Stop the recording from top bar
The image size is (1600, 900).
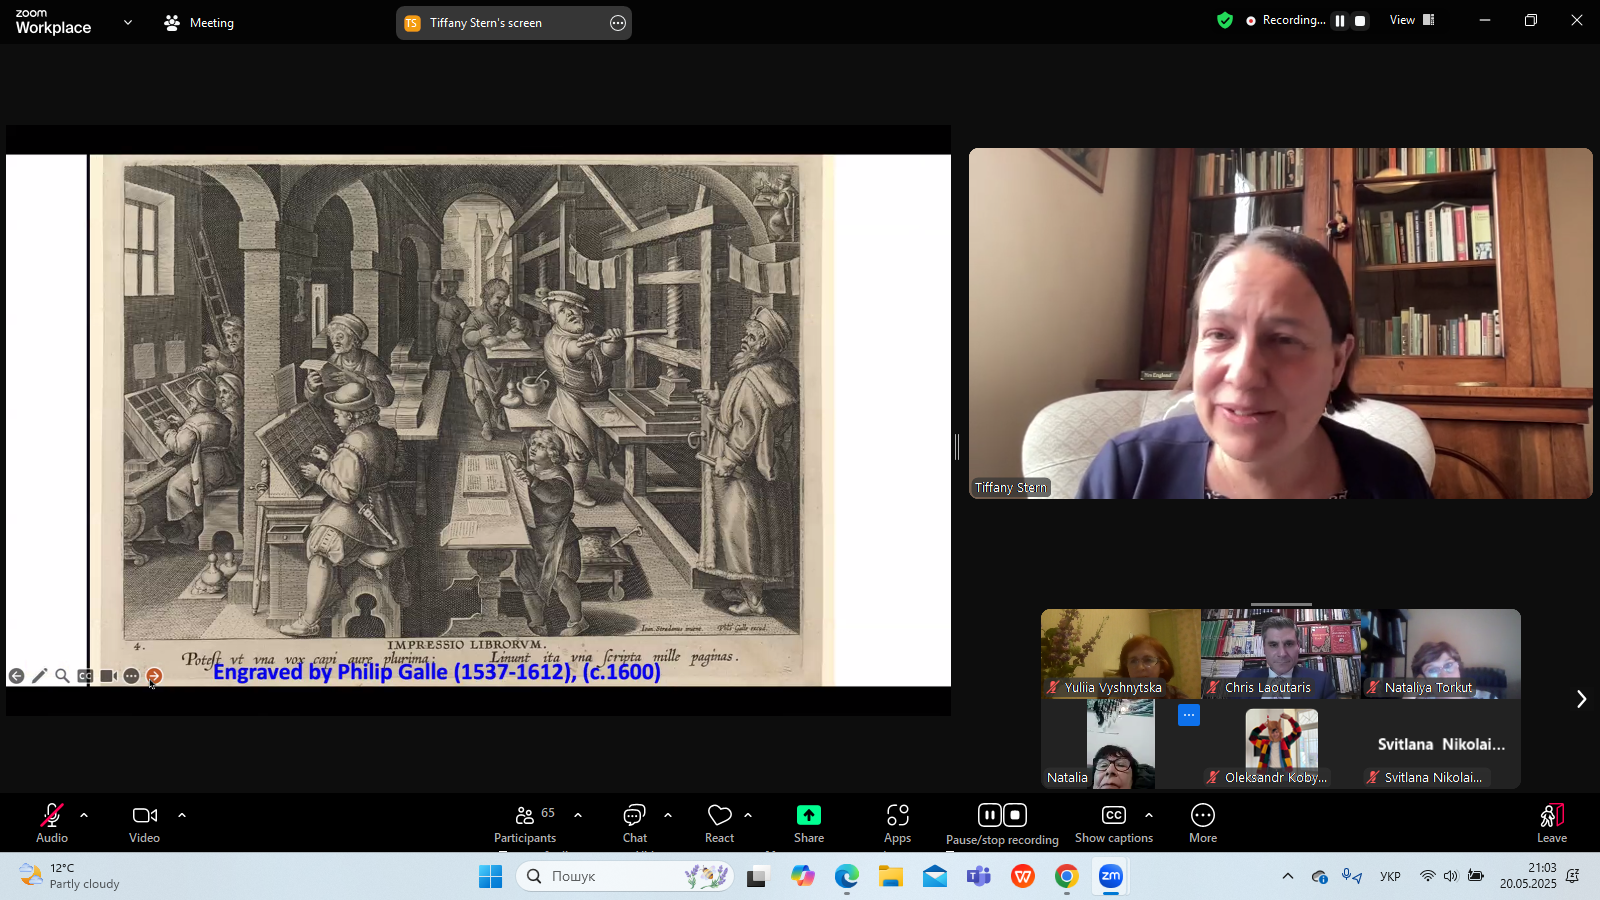pos(1360,21)
